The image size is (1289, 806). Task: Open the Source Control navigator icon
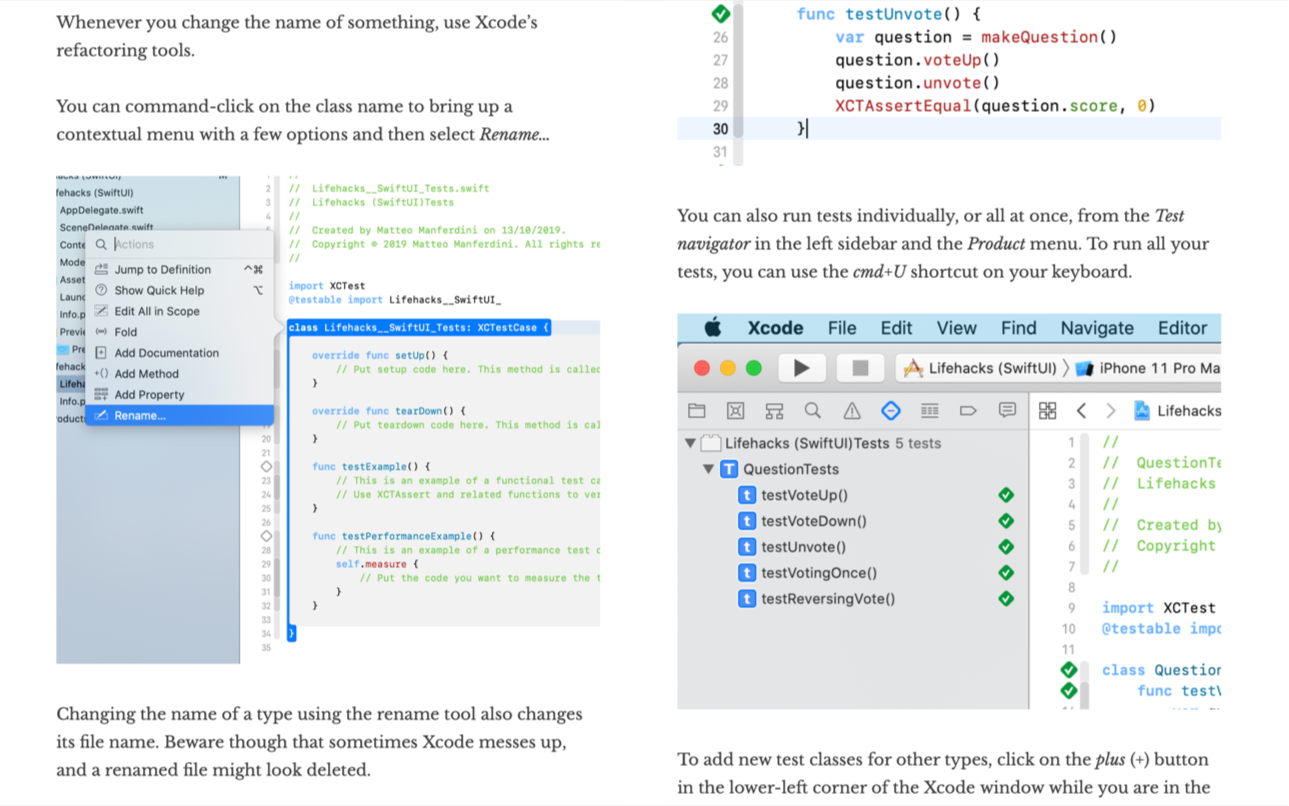[x=735, y=411]
